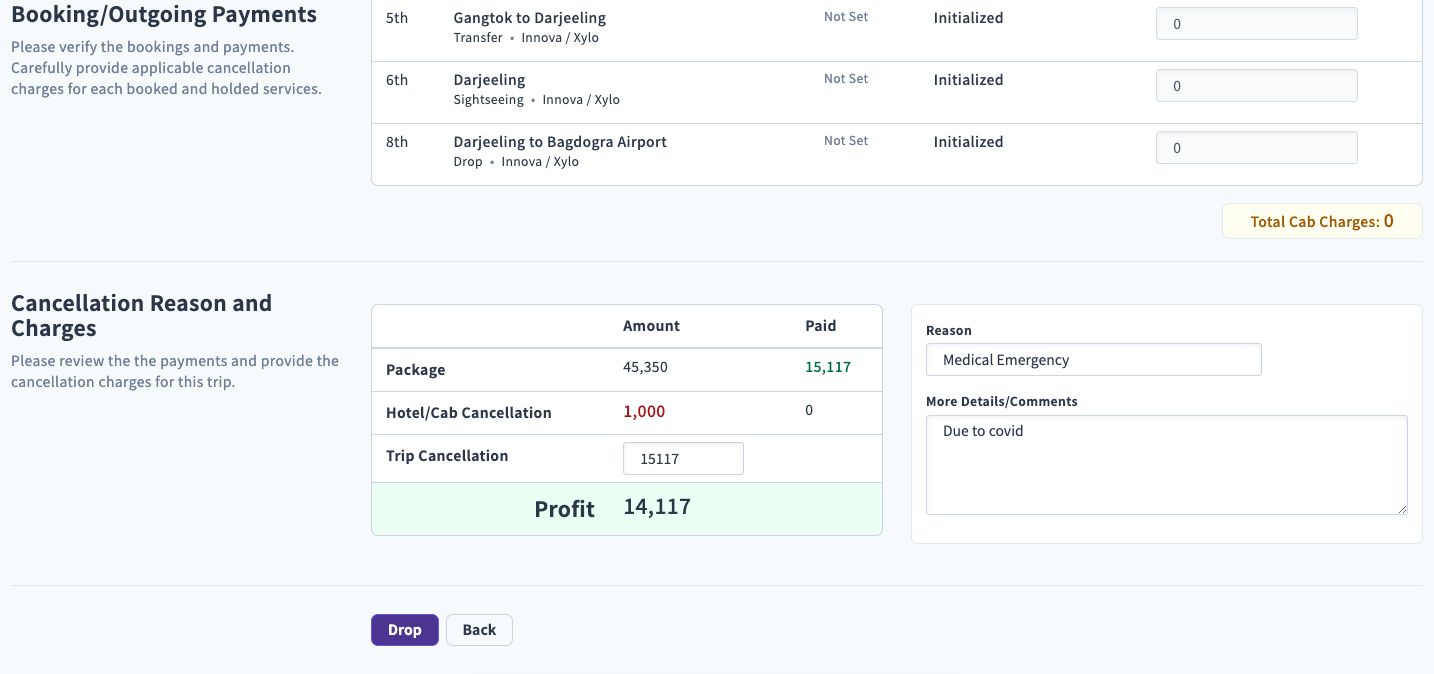
Task: Click the Profit value 14,117
Action: (657, 506)
